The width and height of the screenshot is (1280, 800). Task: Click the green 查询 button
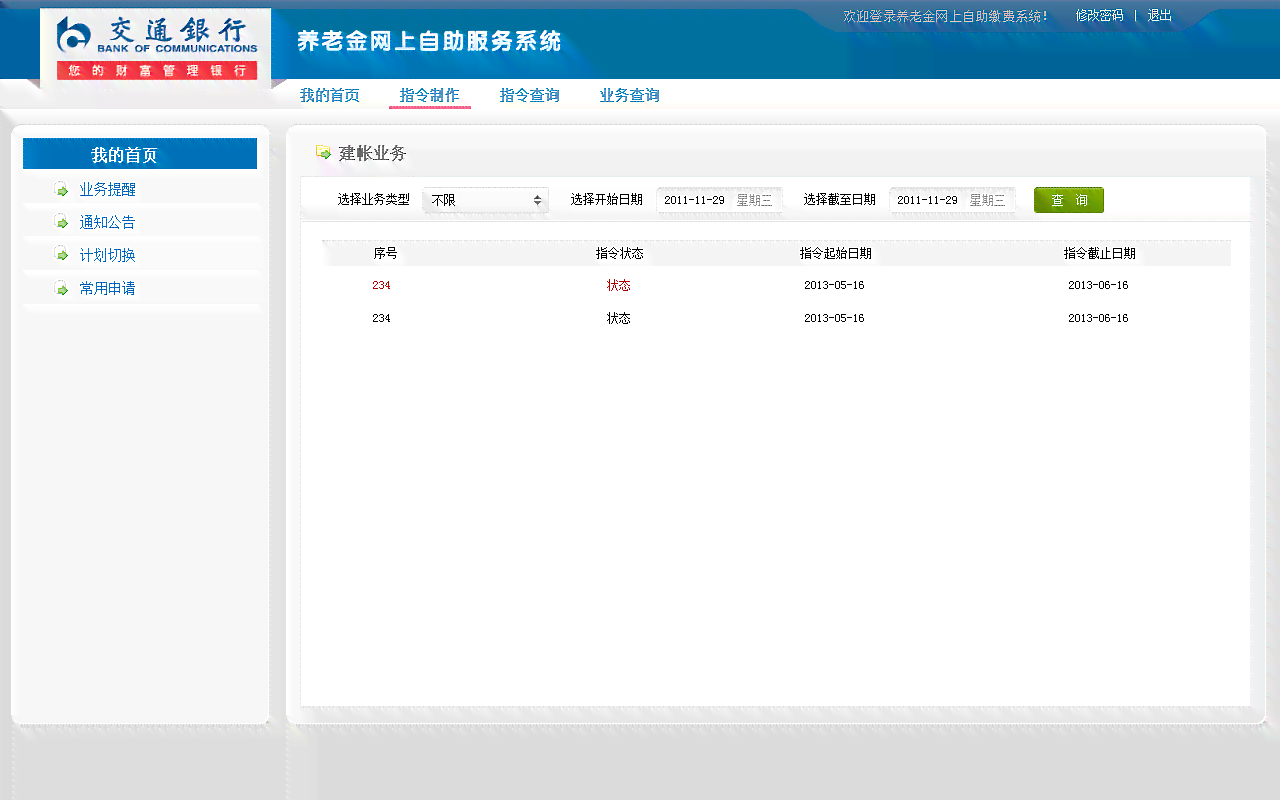click(x=1069, y=200)
